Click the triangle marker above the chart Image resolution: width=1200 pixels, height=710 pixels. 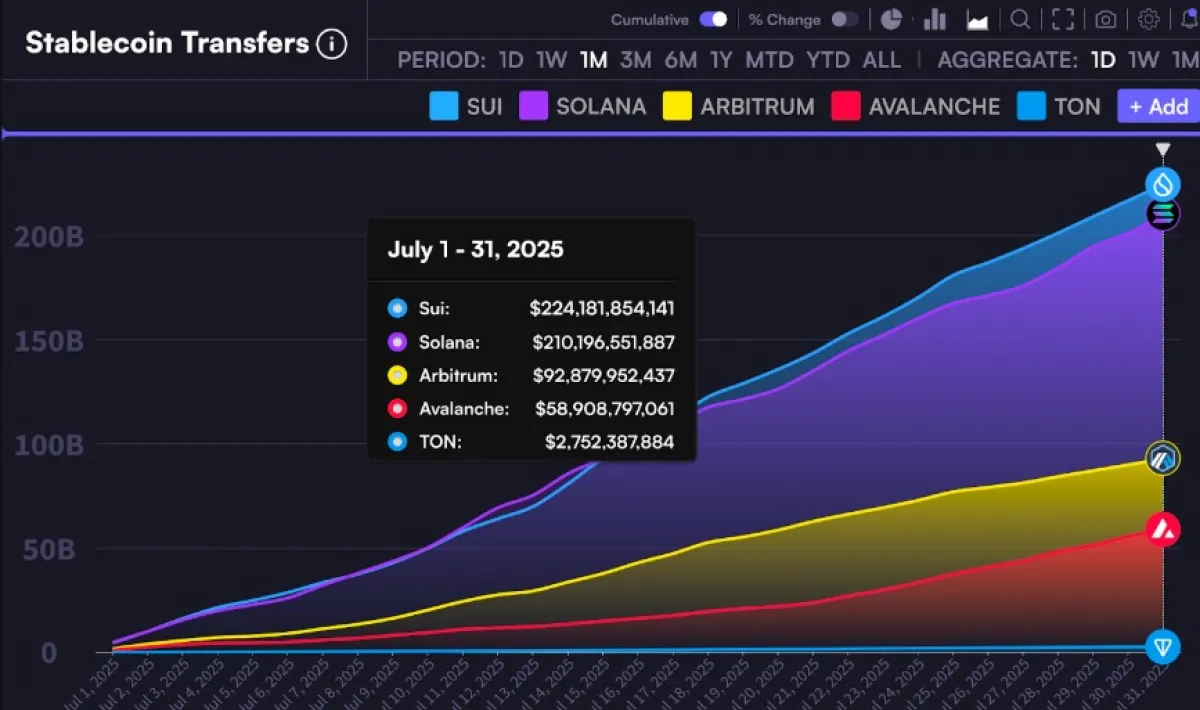point(1162,150)
